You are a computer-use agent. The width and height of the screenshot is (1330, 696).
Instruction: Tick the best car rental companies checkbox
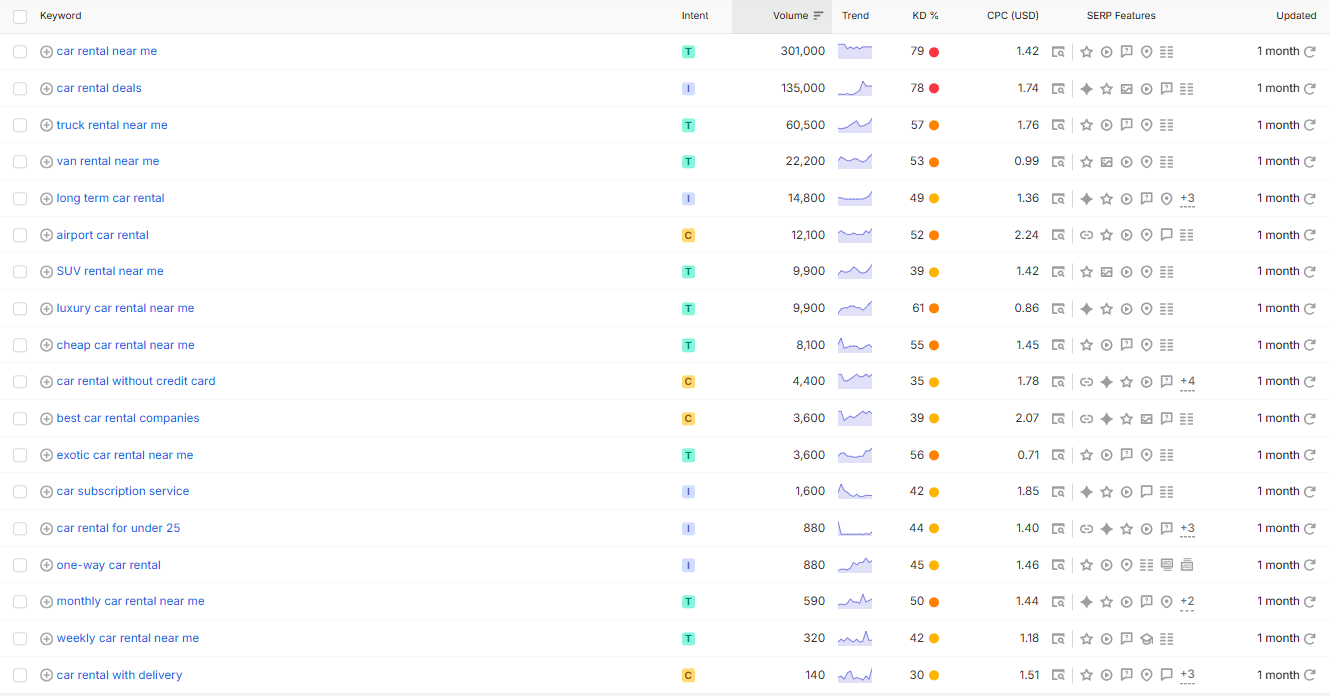[20, 419]
